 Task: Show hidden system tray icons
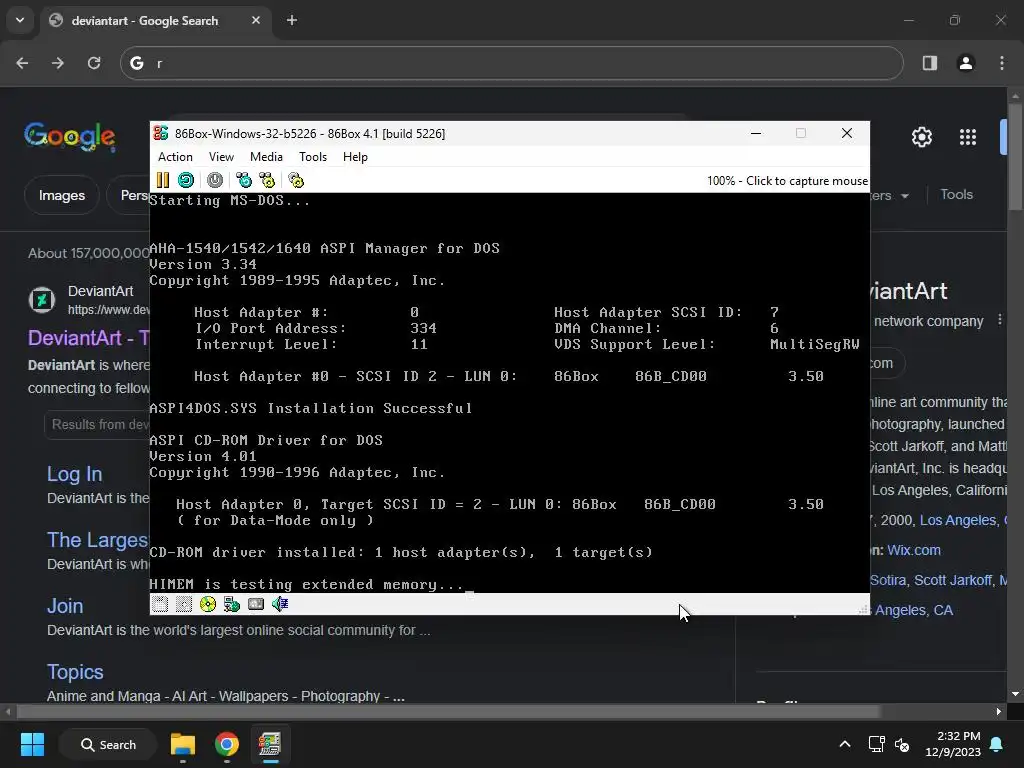[844, 744]
